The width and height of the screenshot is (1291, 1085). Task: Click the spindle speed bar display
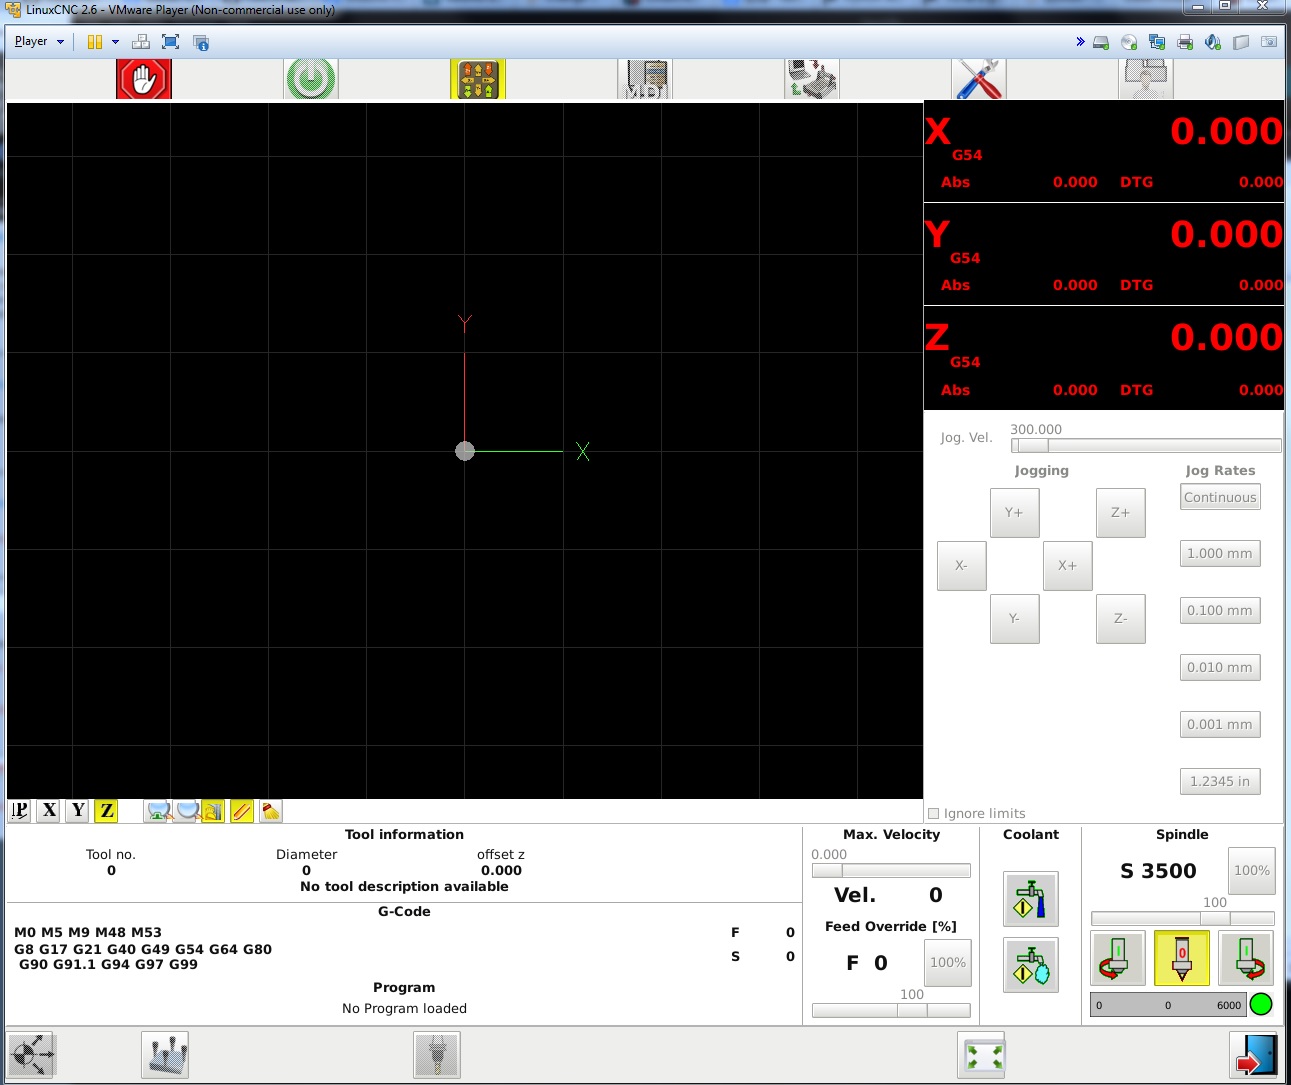pyautogui.click(x=1168, y=1005)
